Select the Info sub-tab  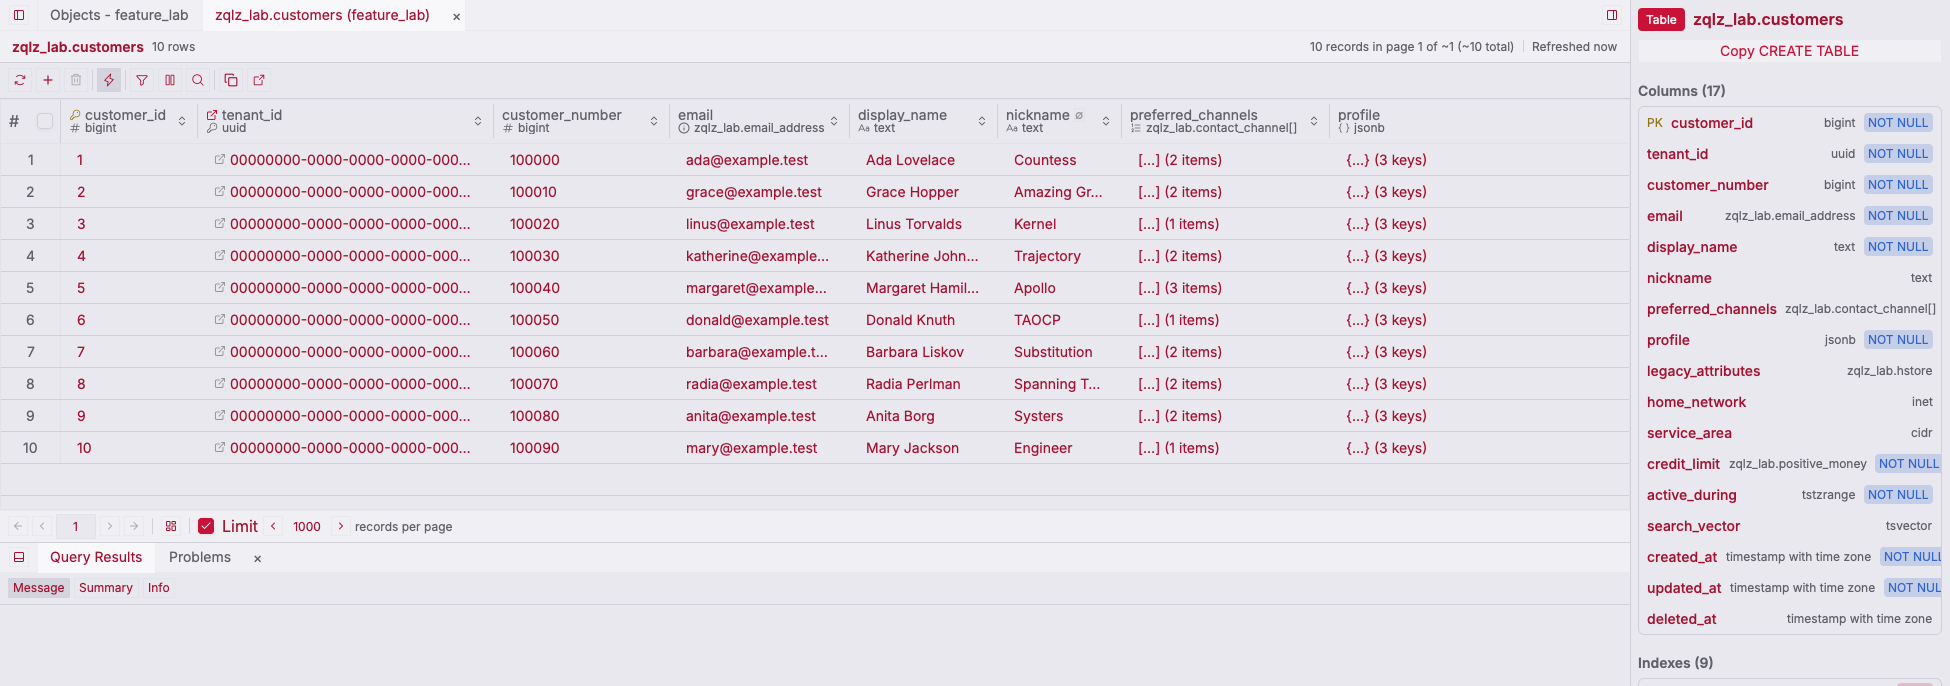[x=159, y=588]
